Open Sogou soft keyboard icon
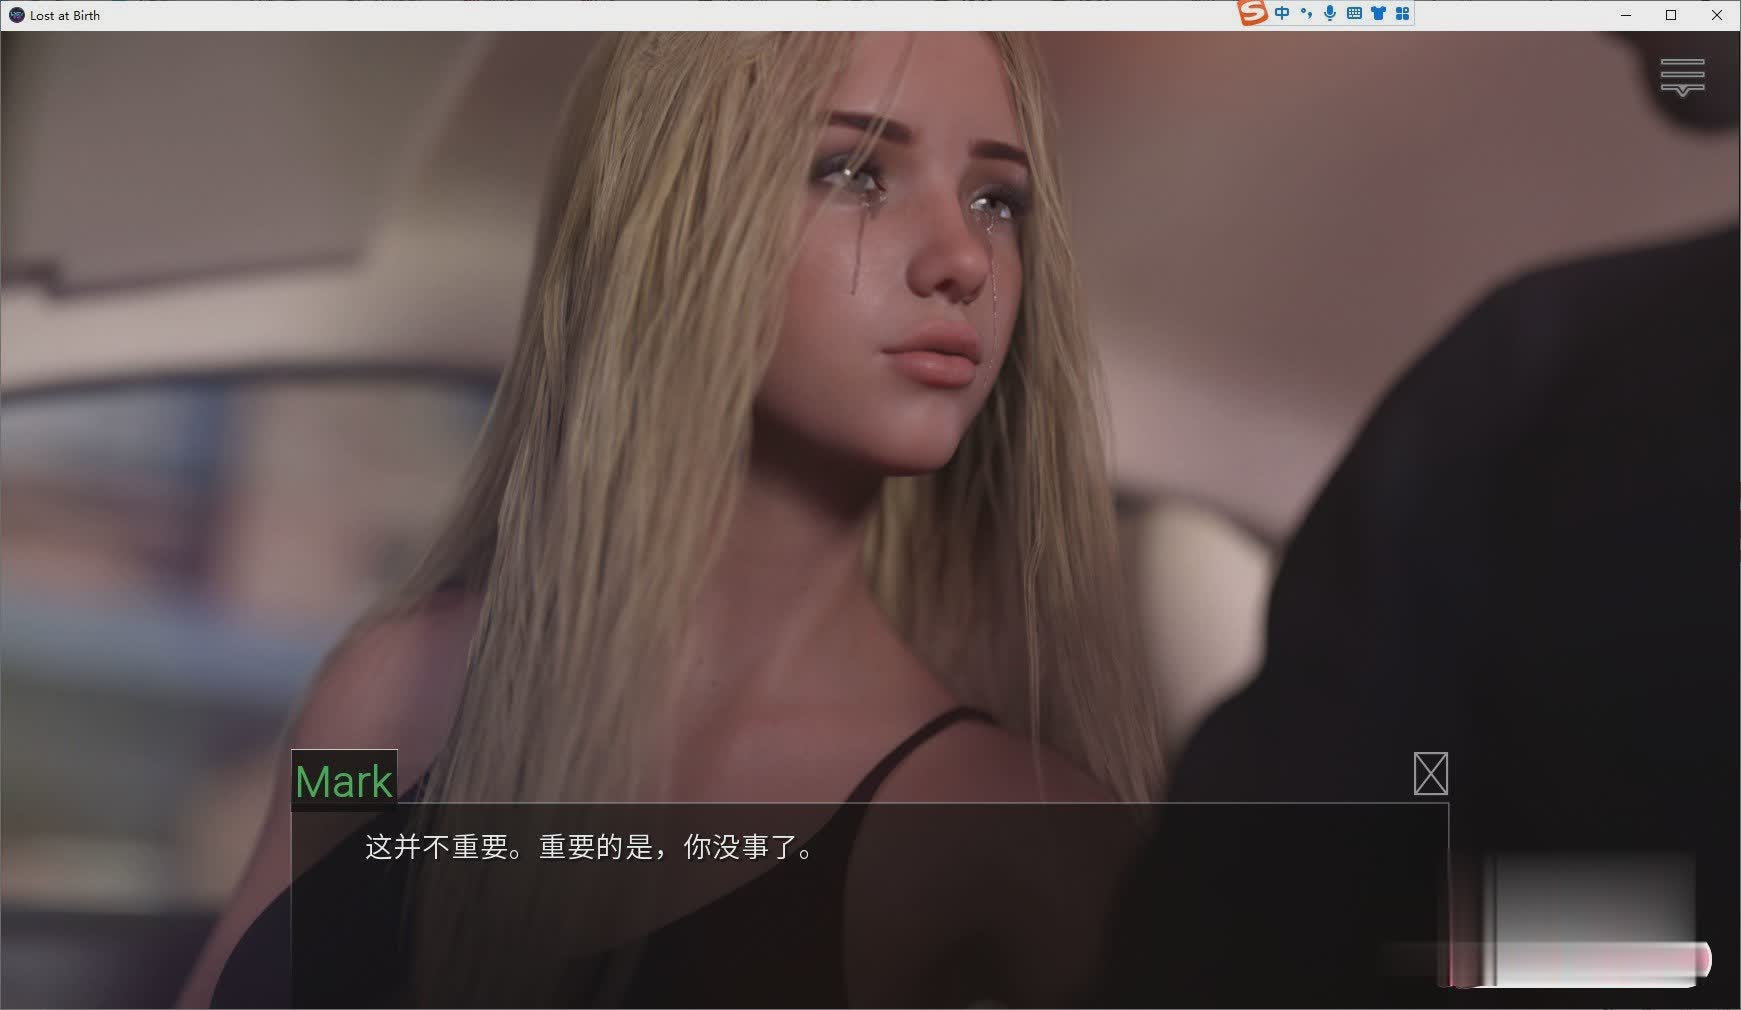 tap(1354, 13)
